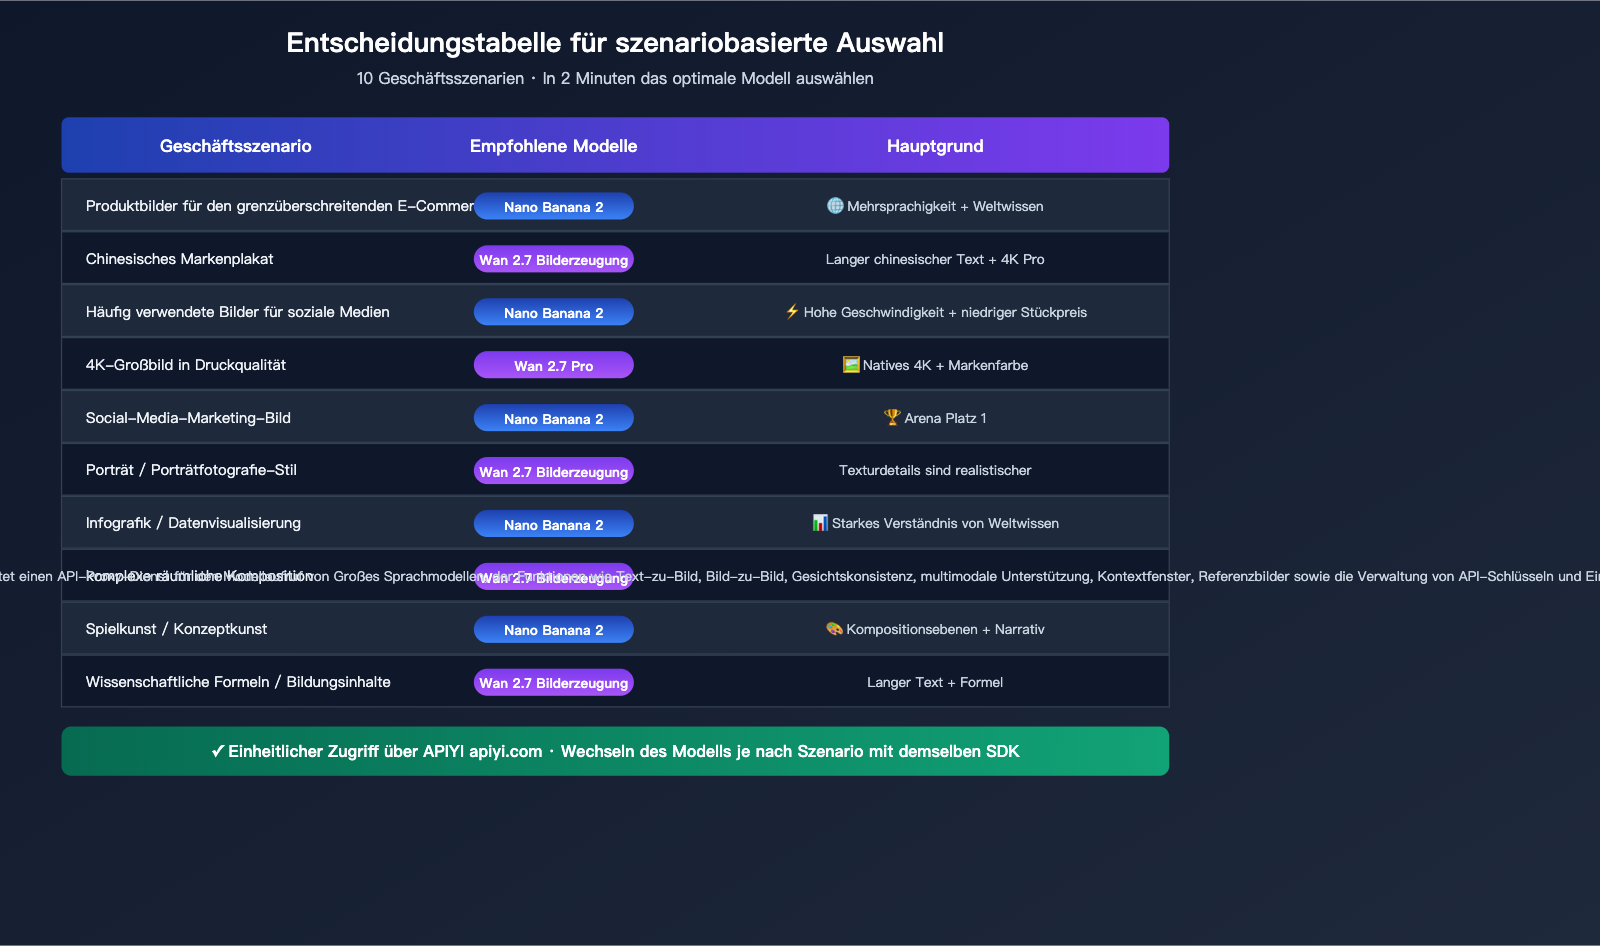The height and width of the screenshot is (946, 1600).
Task: Click the Entscheidungstabelle title heading
Action: (615, 43)
